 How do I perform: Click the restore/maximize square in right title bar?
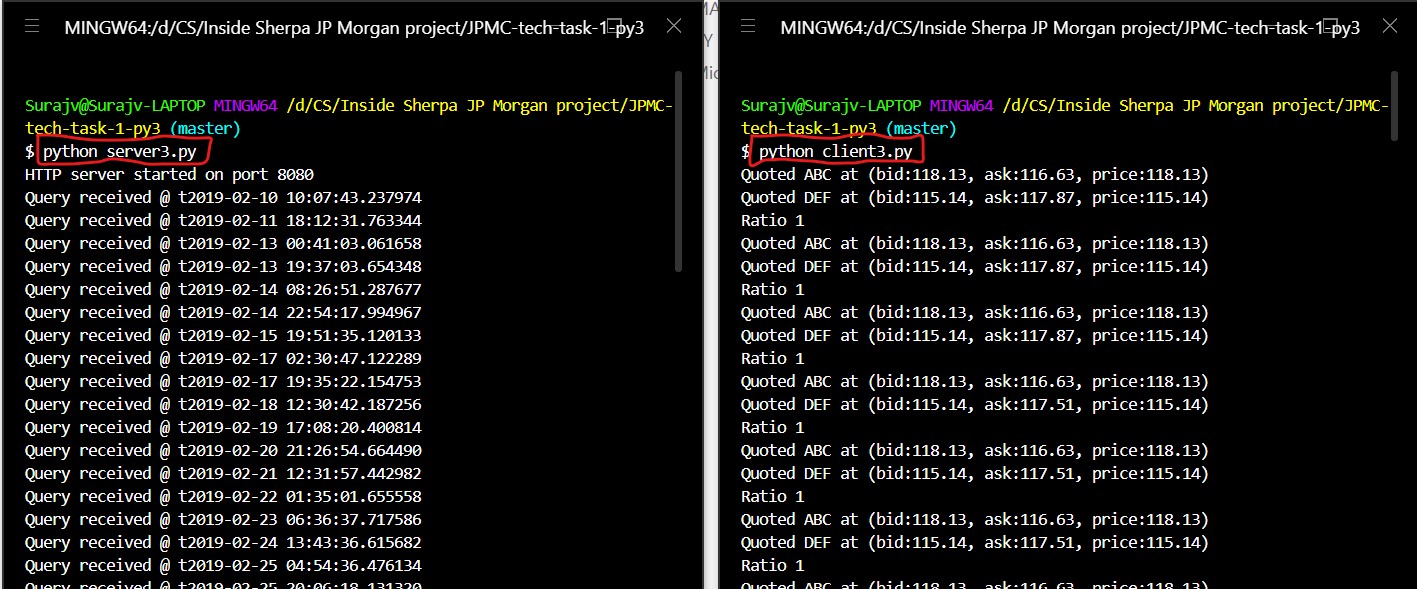(1332, 27)
